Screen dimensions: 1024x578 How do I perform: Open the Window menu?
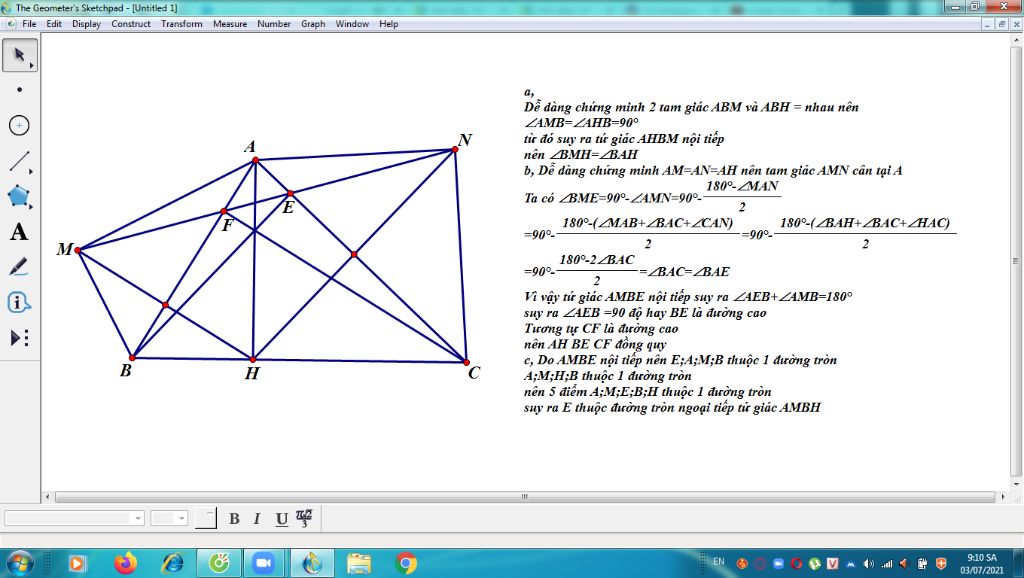(x=352, y=24)
